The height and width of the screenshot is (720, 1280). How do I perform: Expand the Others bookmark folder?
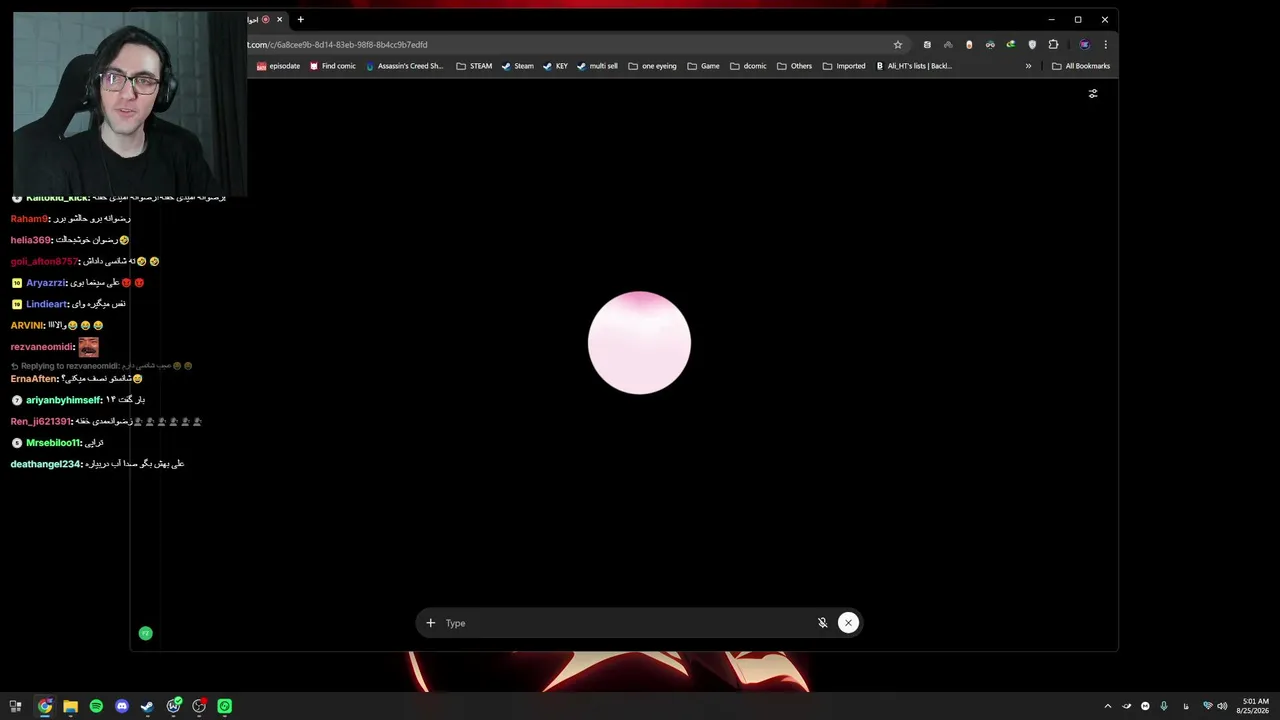(x=794, y=66)
